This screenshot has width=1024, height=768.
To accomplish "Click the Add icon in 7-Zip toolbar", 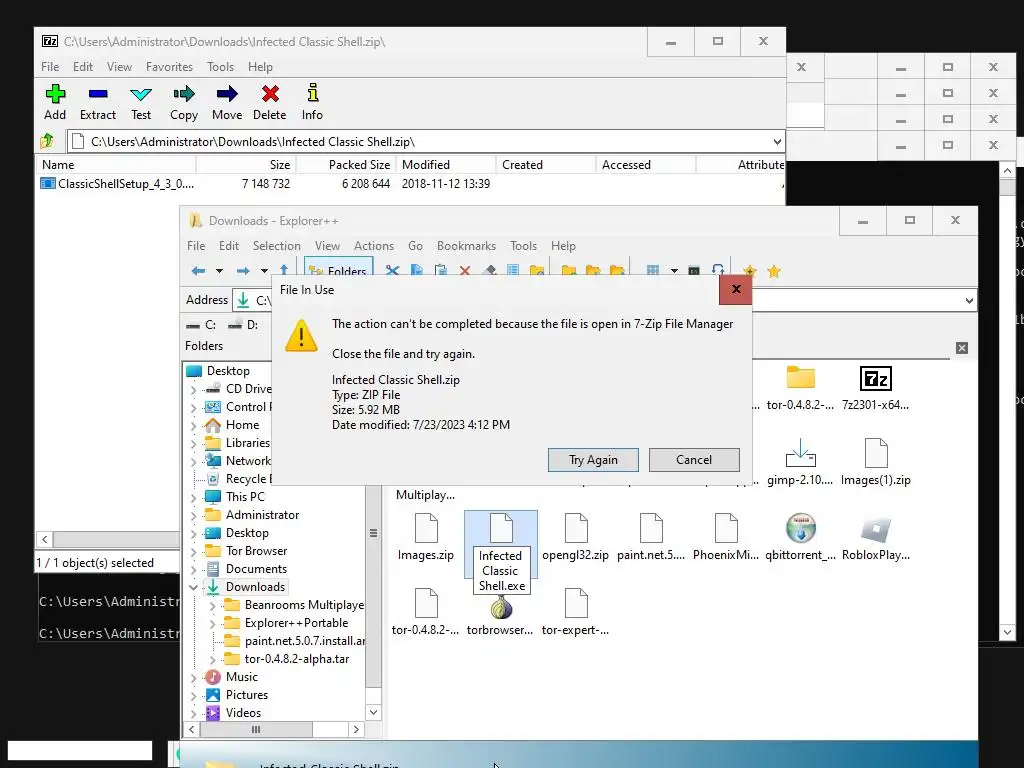I will click(55, 94).
